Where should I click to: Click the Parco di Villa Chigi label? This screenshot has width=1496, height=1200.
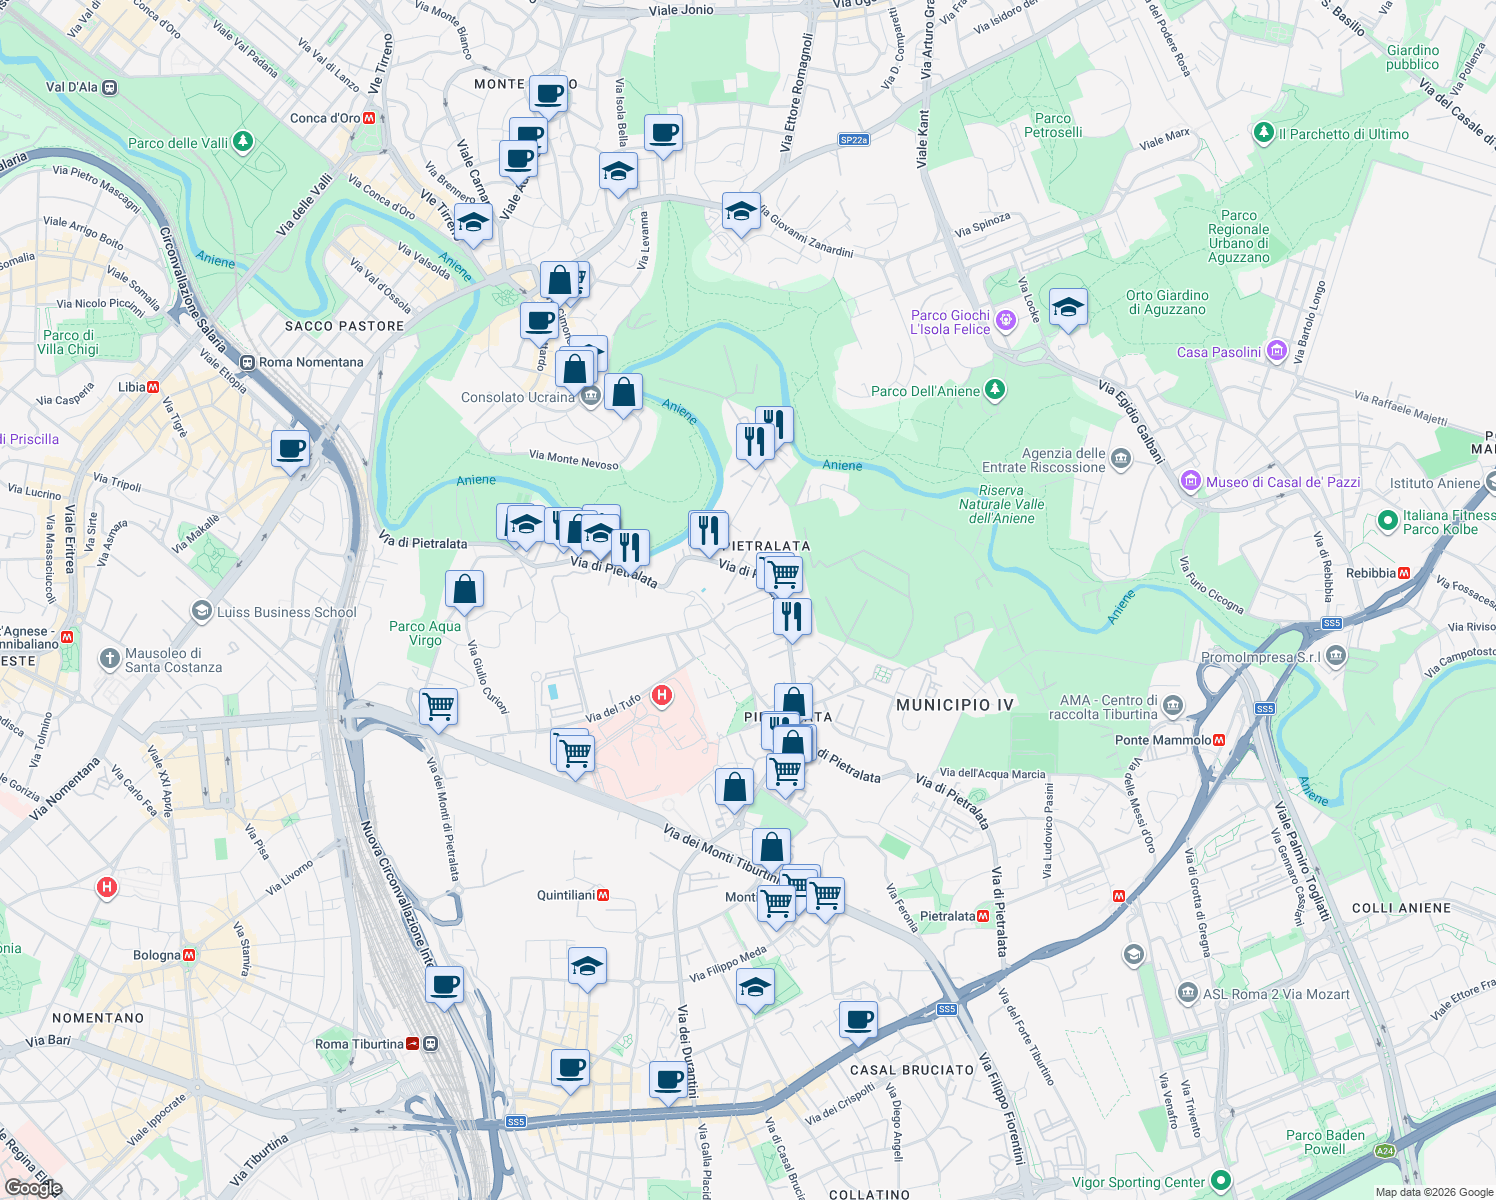click(x=68, y=342)
